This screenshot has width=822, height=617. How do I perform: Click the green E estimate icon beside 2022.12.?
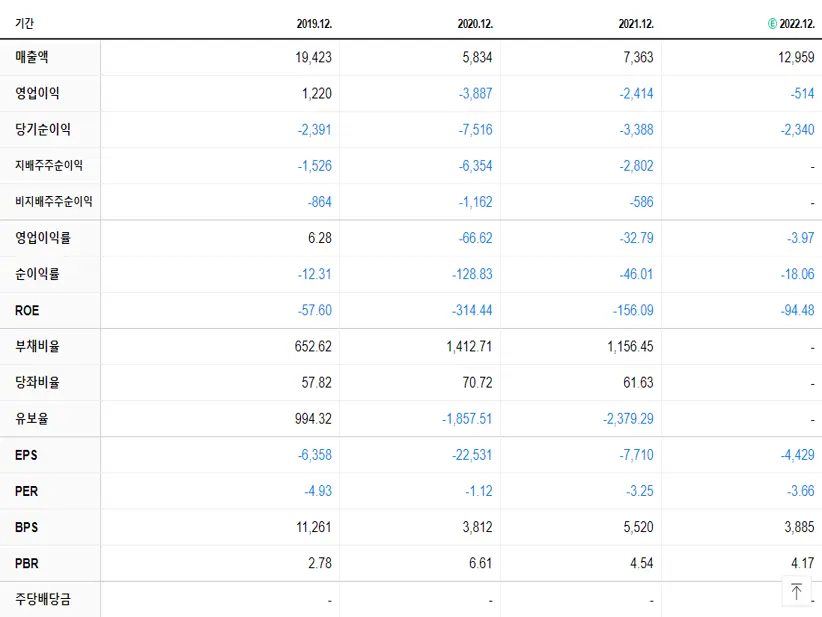point(772,24)
